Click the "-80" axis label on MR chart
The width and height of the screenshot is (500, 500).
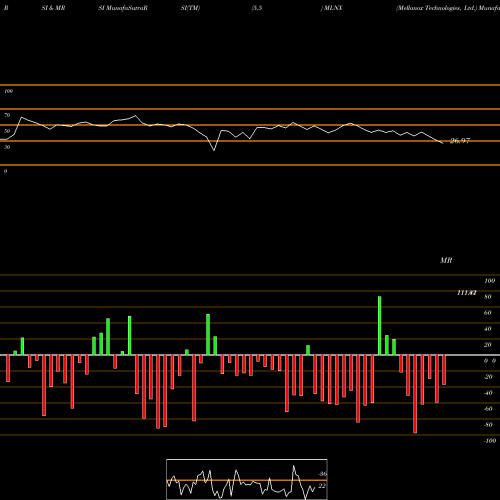(488, 425)
